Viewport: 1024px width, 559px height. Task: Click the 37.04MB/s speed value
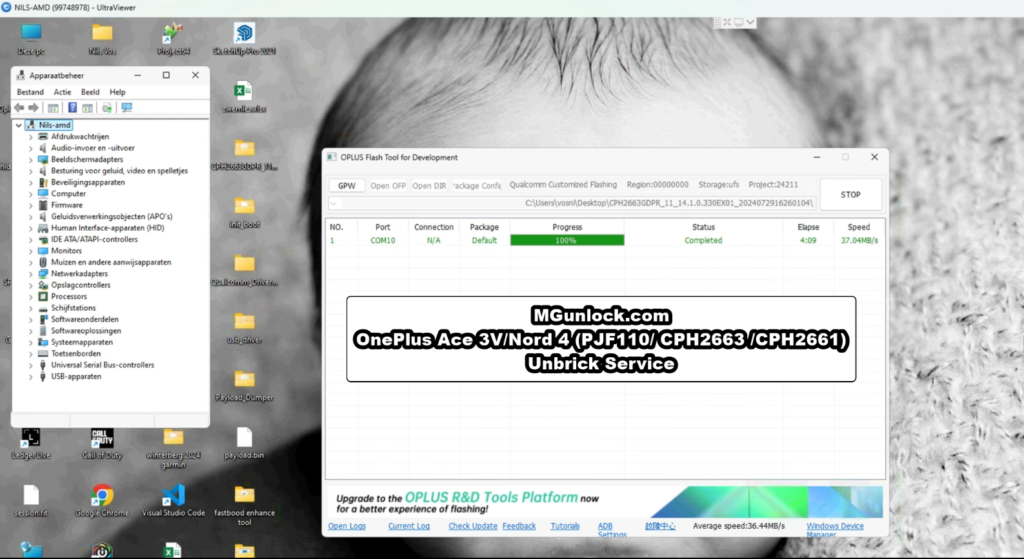(859, 240)
